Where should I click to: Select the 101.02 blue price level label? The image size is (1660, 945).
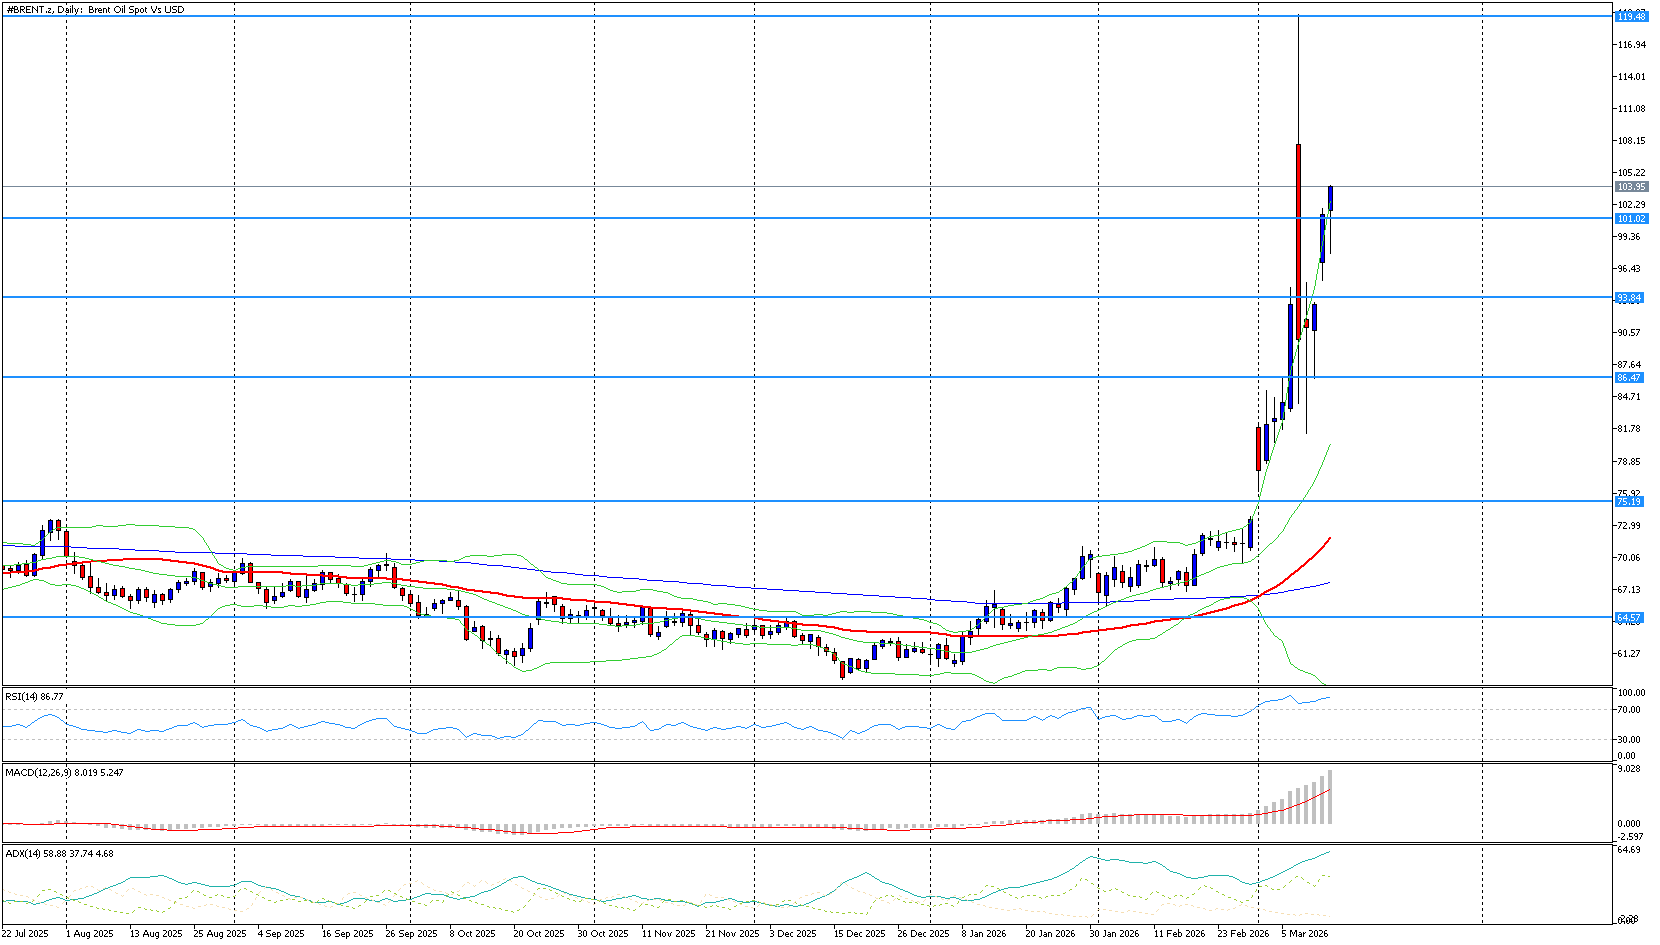click(x=1631, y=218)
